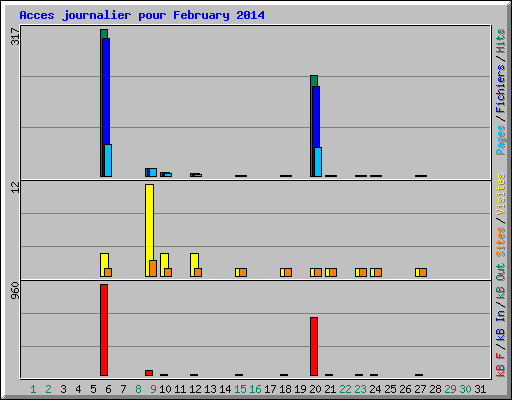
Task: Click the '317' hits axis maximum label
Action: click(x=15, y=36)
